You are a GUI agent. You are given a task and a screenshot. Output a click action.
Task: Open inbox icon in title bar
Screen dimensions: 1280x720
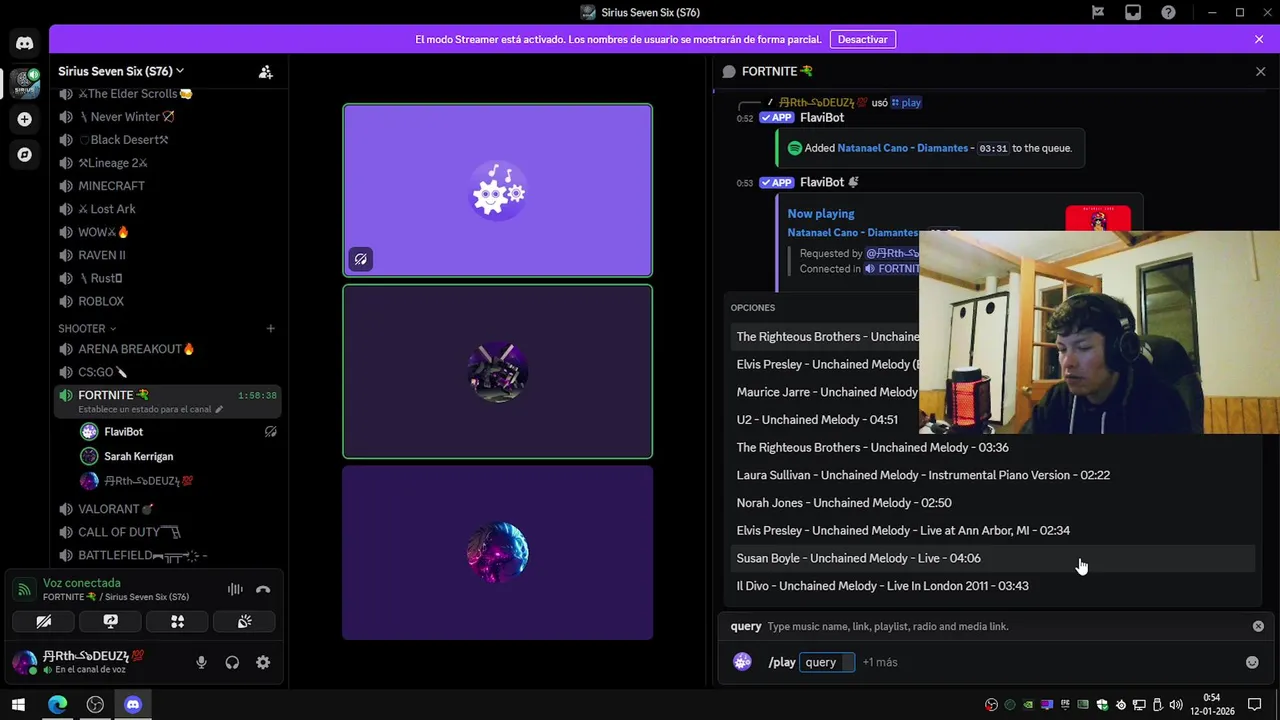pyautogui.click(x=1133, y=12)
